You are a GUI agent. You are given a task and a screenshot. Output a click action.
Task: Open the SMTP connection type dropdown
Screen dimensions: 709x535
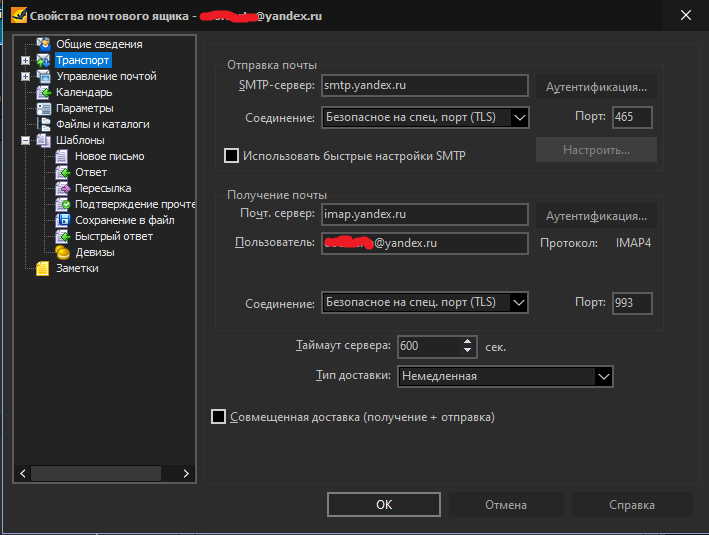click(520, 118)
